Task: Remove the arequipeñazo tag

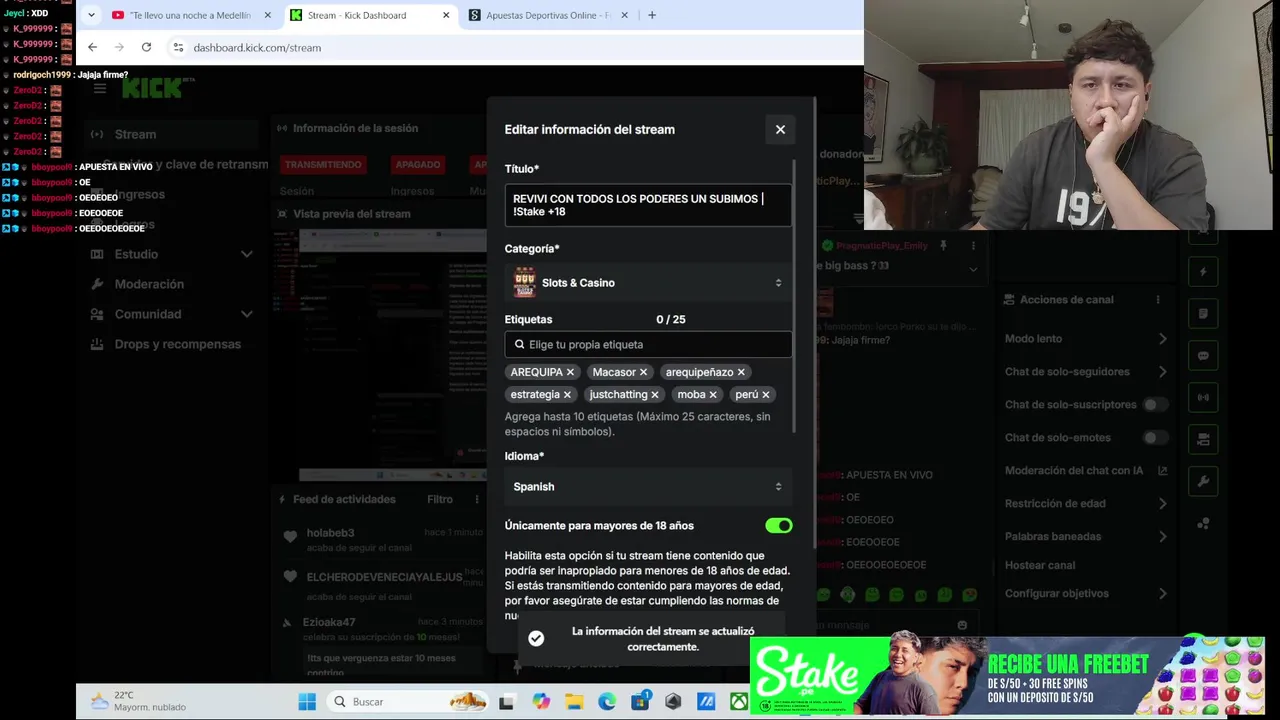Action: (741, 372)
